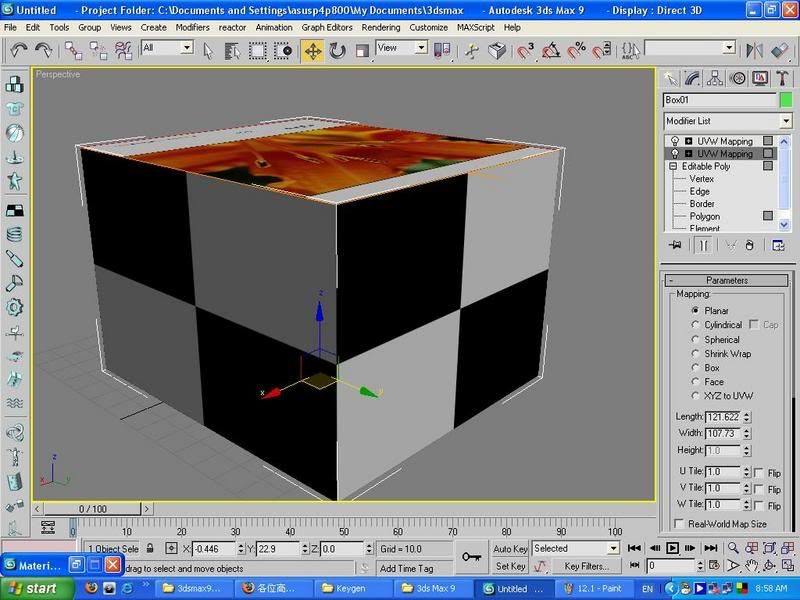Viewport: 800px width, 600px height.
Task: Select the Planar mapping option
Action: (x=695, y=310)
